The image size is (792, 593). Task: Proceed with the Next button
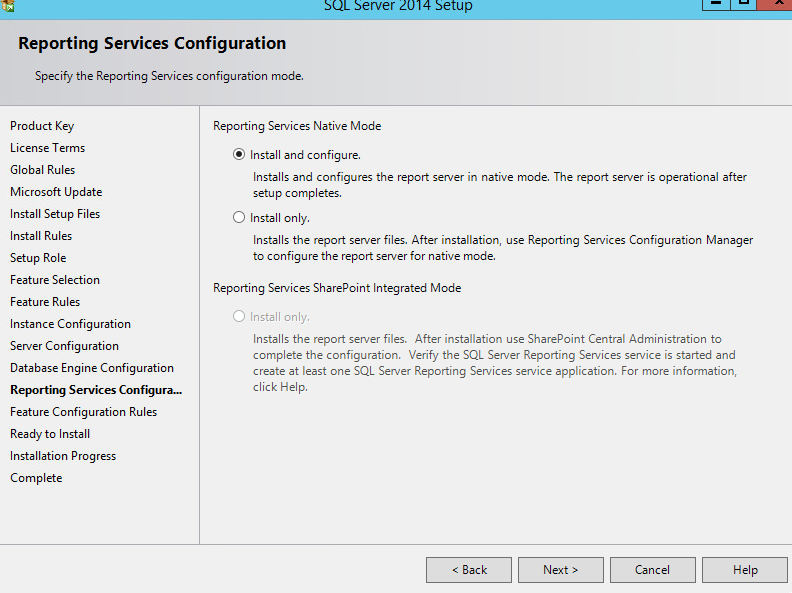561,570
